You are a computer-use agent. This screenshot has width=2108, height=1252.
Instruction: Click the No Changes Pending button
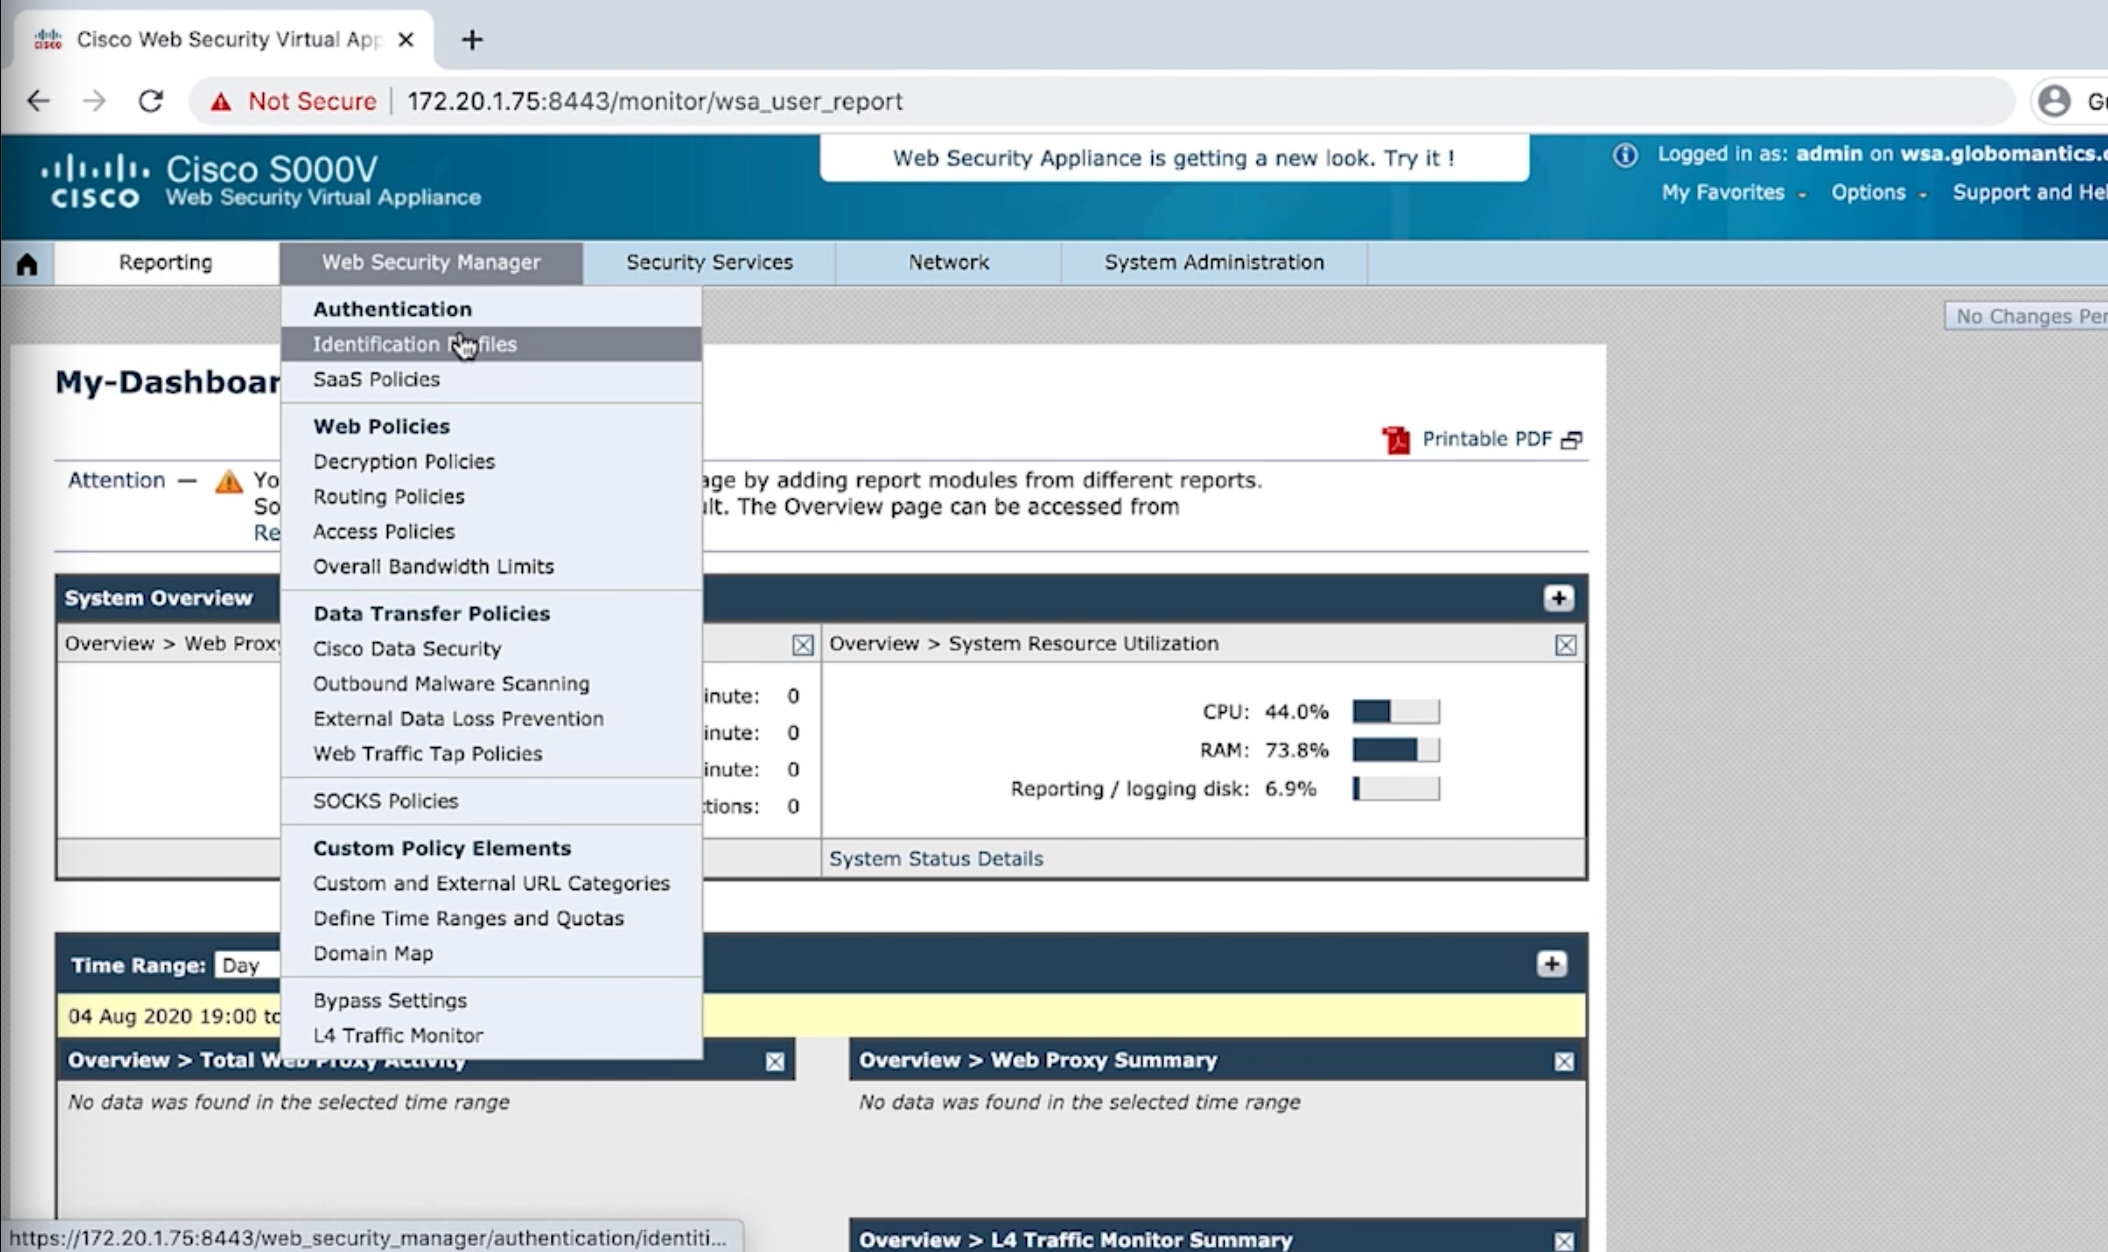[2027, 316]
